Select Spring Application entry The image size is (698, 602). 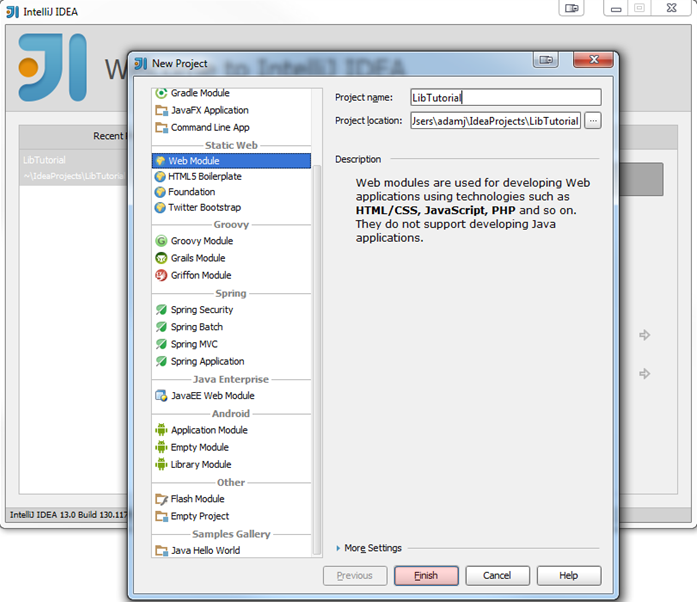pos(231,361)
